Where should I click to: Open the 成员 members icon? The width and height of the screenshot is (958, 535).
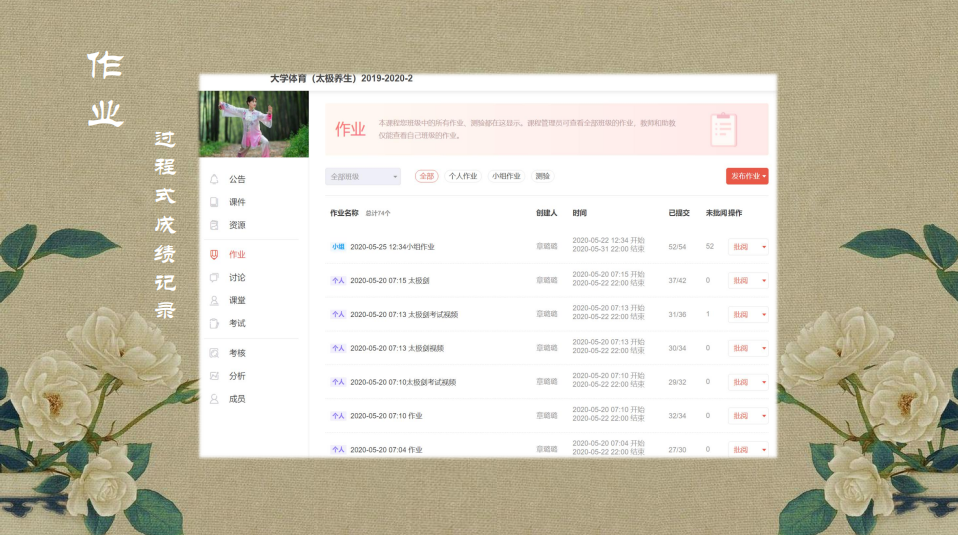coord(214,399)
